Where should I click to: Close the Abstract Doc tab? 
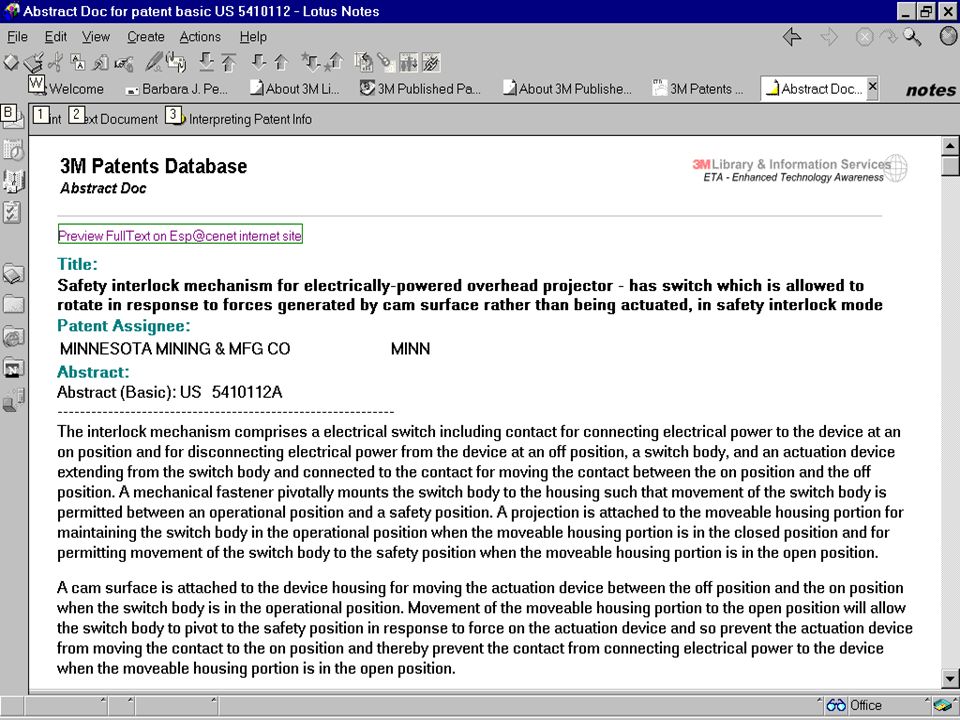tap(873, 86)
